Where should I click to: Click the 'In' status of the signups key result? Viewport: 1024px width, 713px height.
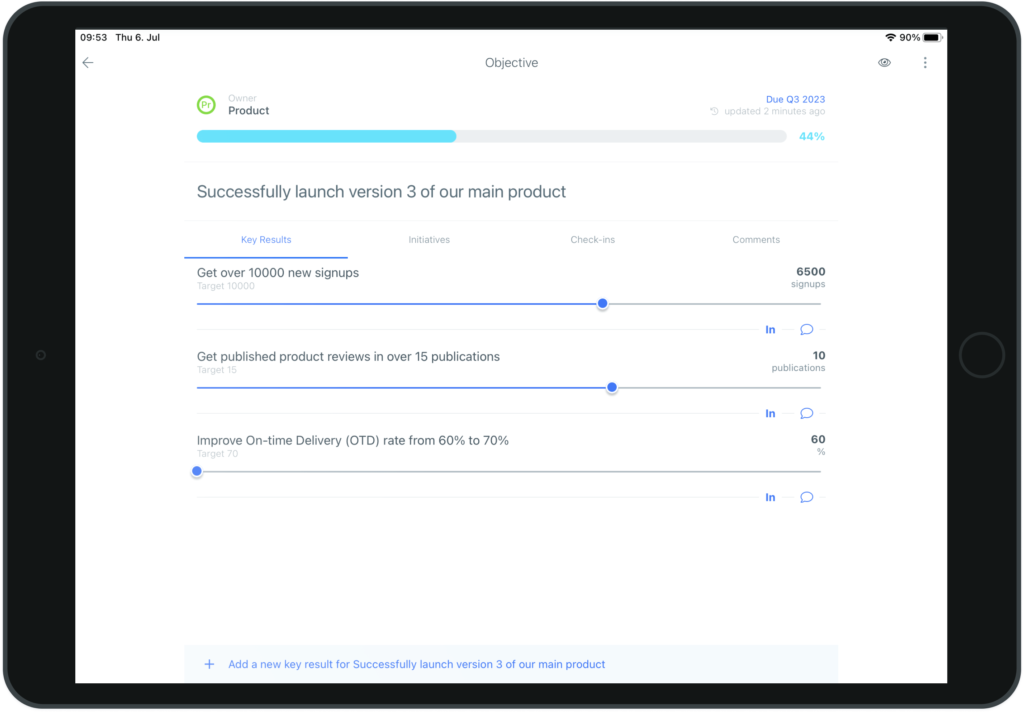[771, 330]
